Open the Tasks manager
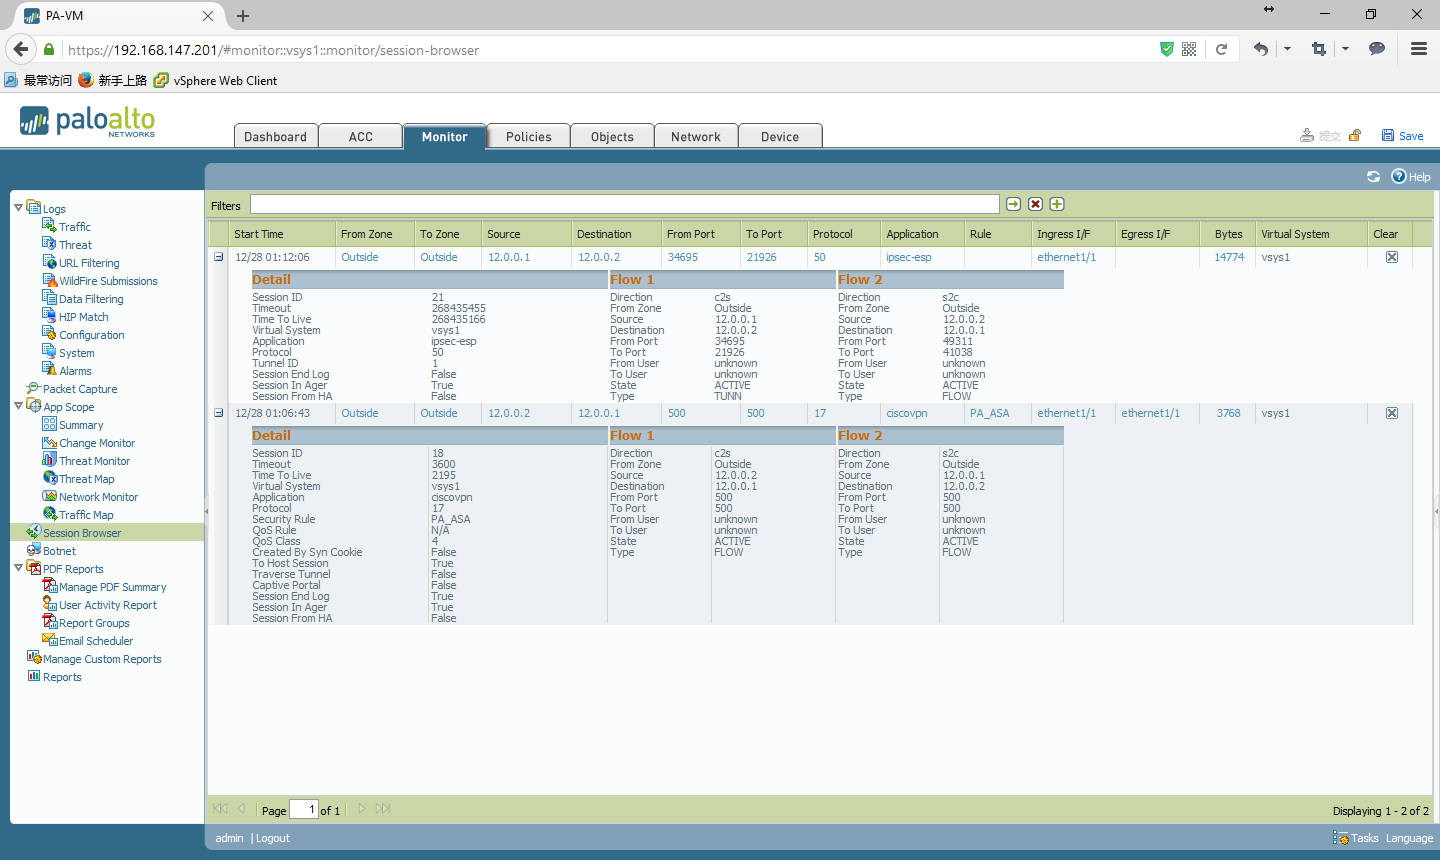This screenshot has width=1440, height=860. tap(1356, 838)
